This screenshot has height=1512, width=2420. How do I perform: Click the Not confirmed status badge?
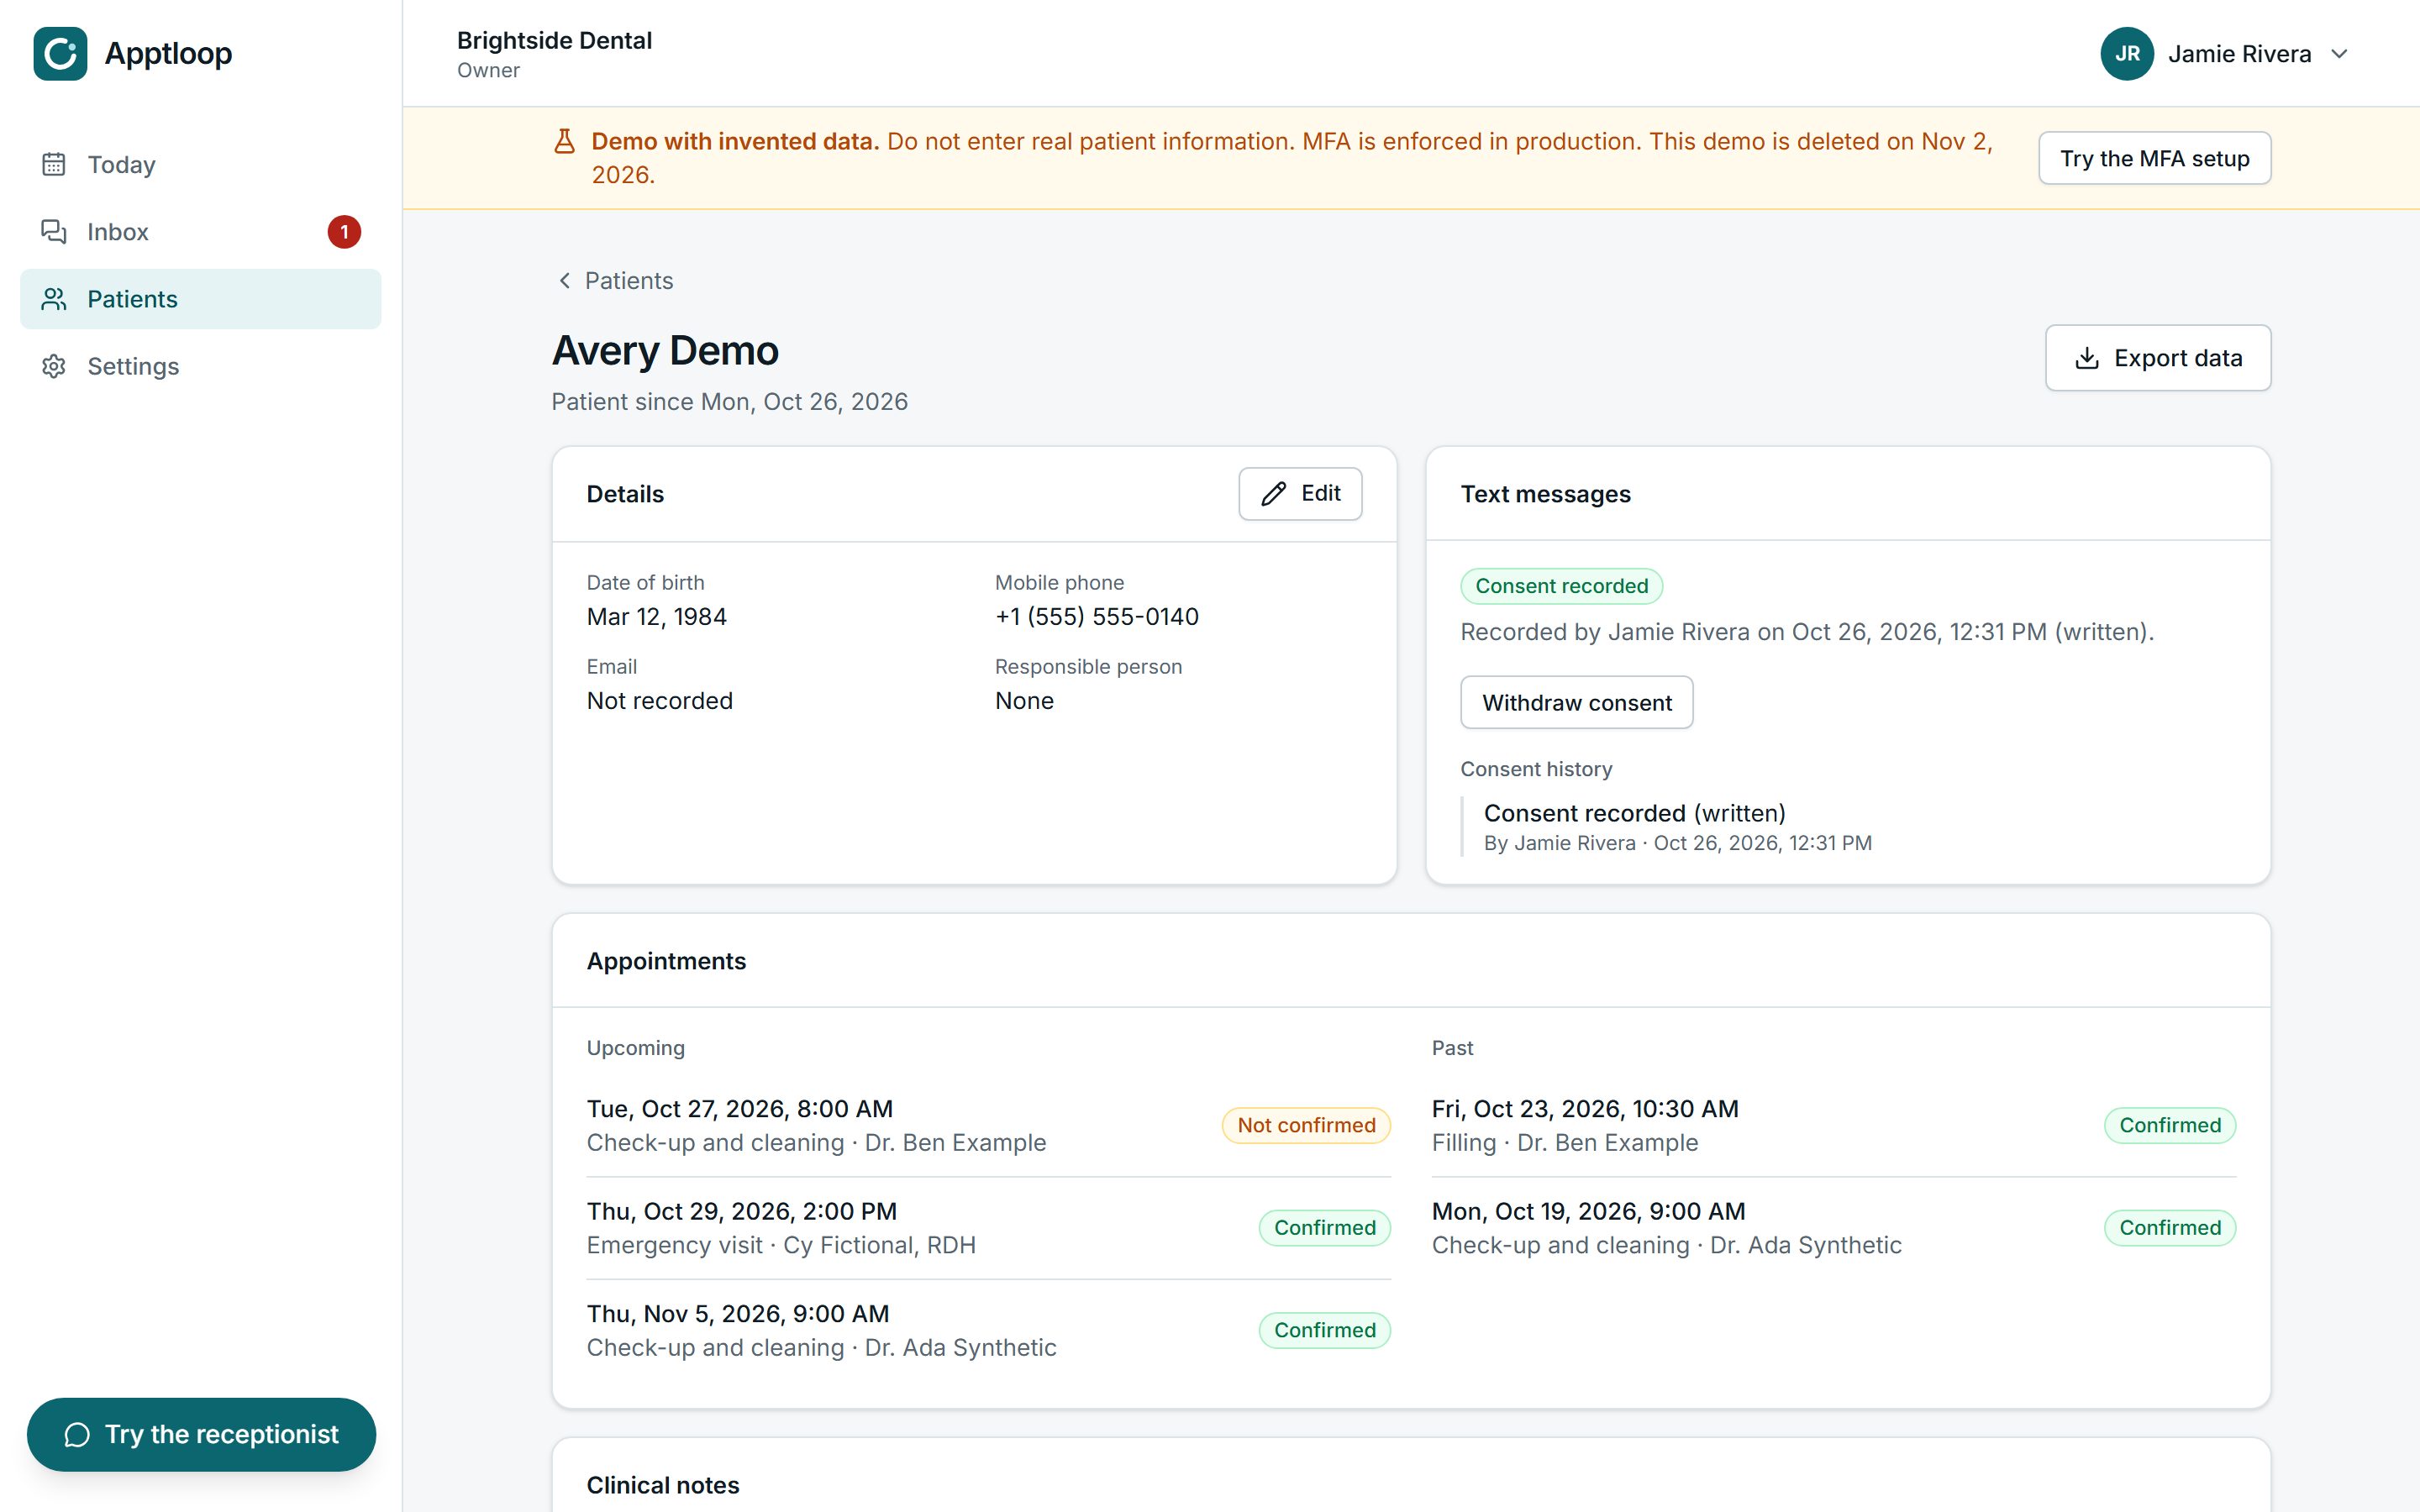(1306, 1125)
